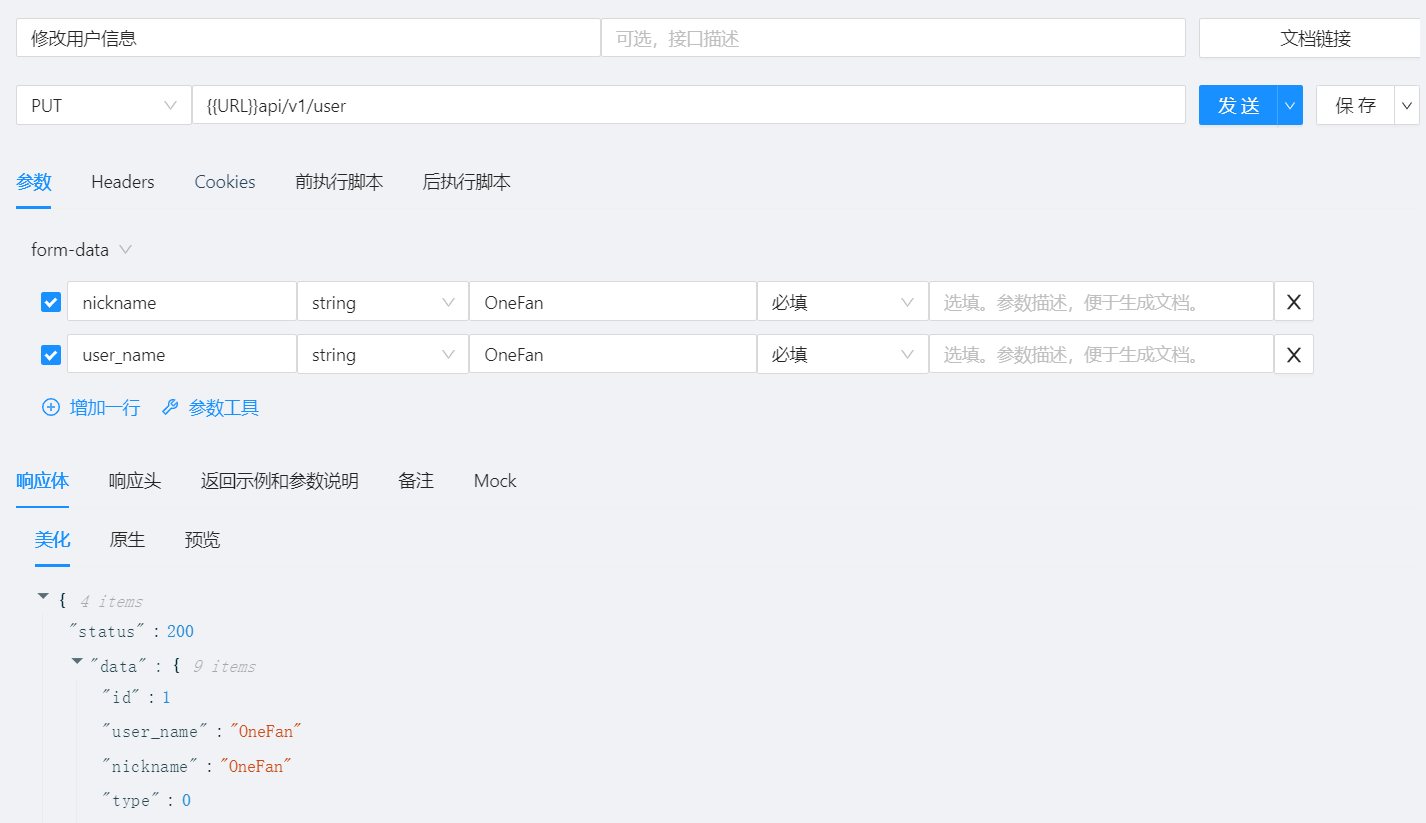
Task: Open the form-data body type dropdown
Action: [x=82, y=249]
